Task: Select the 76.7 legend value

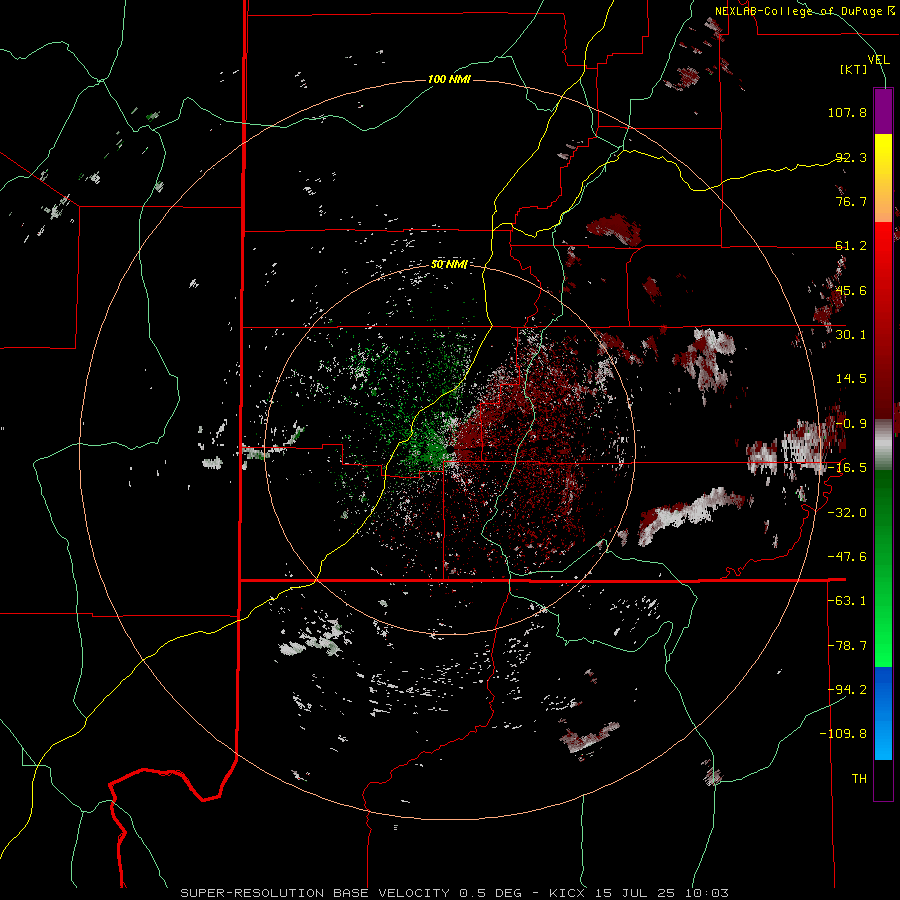Action: coord(851,201)
